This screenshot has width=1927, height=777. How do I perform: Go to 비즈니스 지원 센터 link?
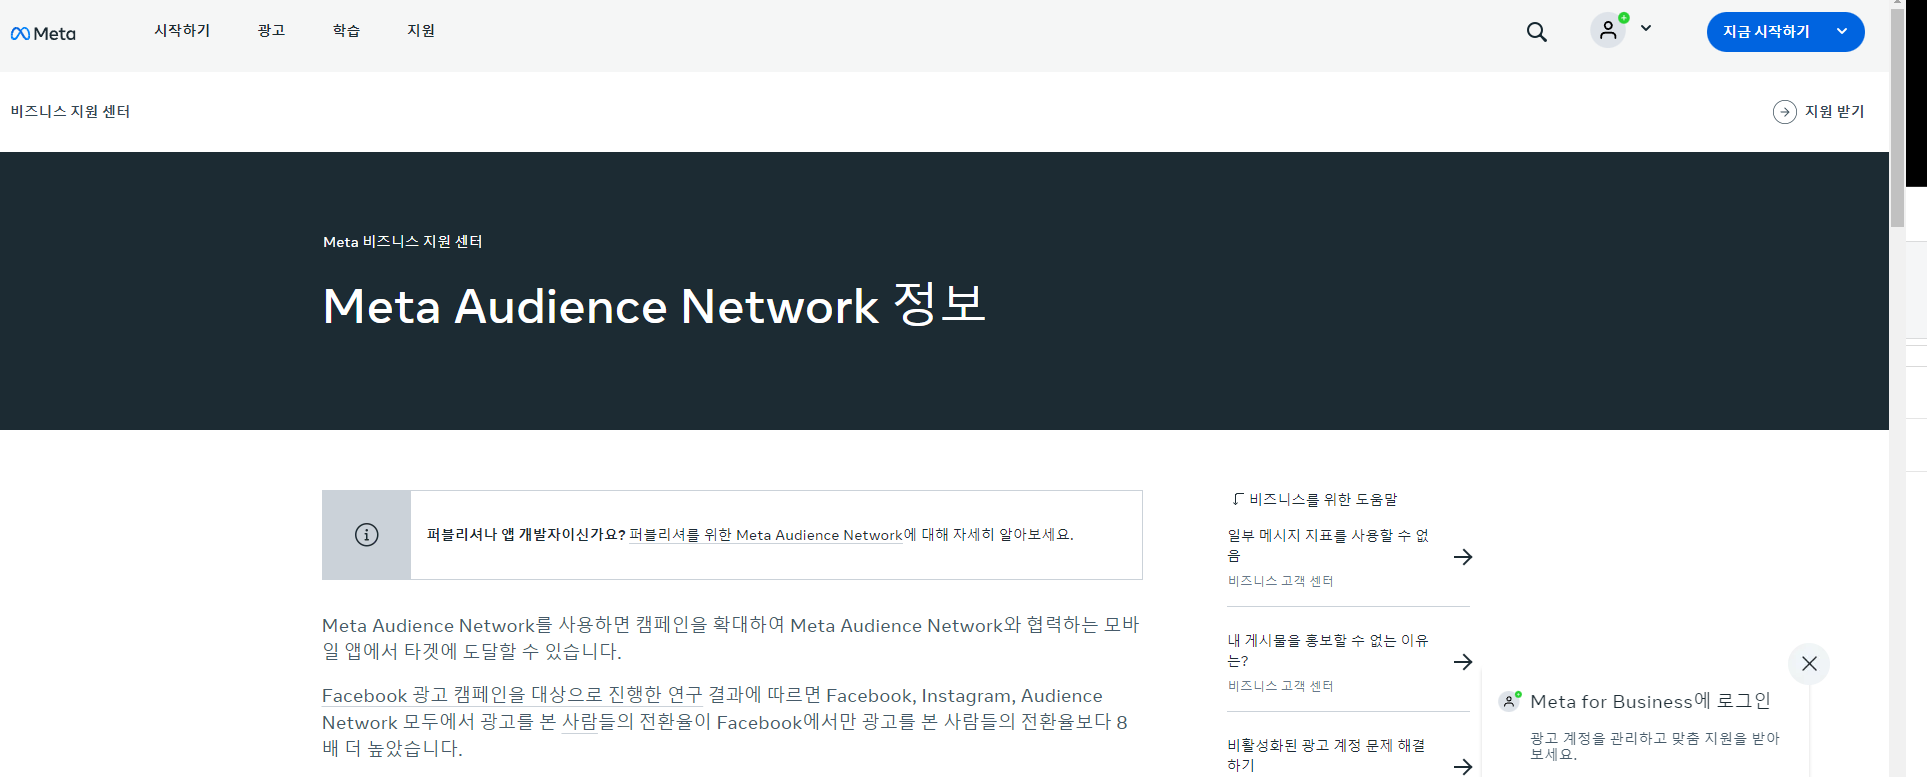coord(70,111)
